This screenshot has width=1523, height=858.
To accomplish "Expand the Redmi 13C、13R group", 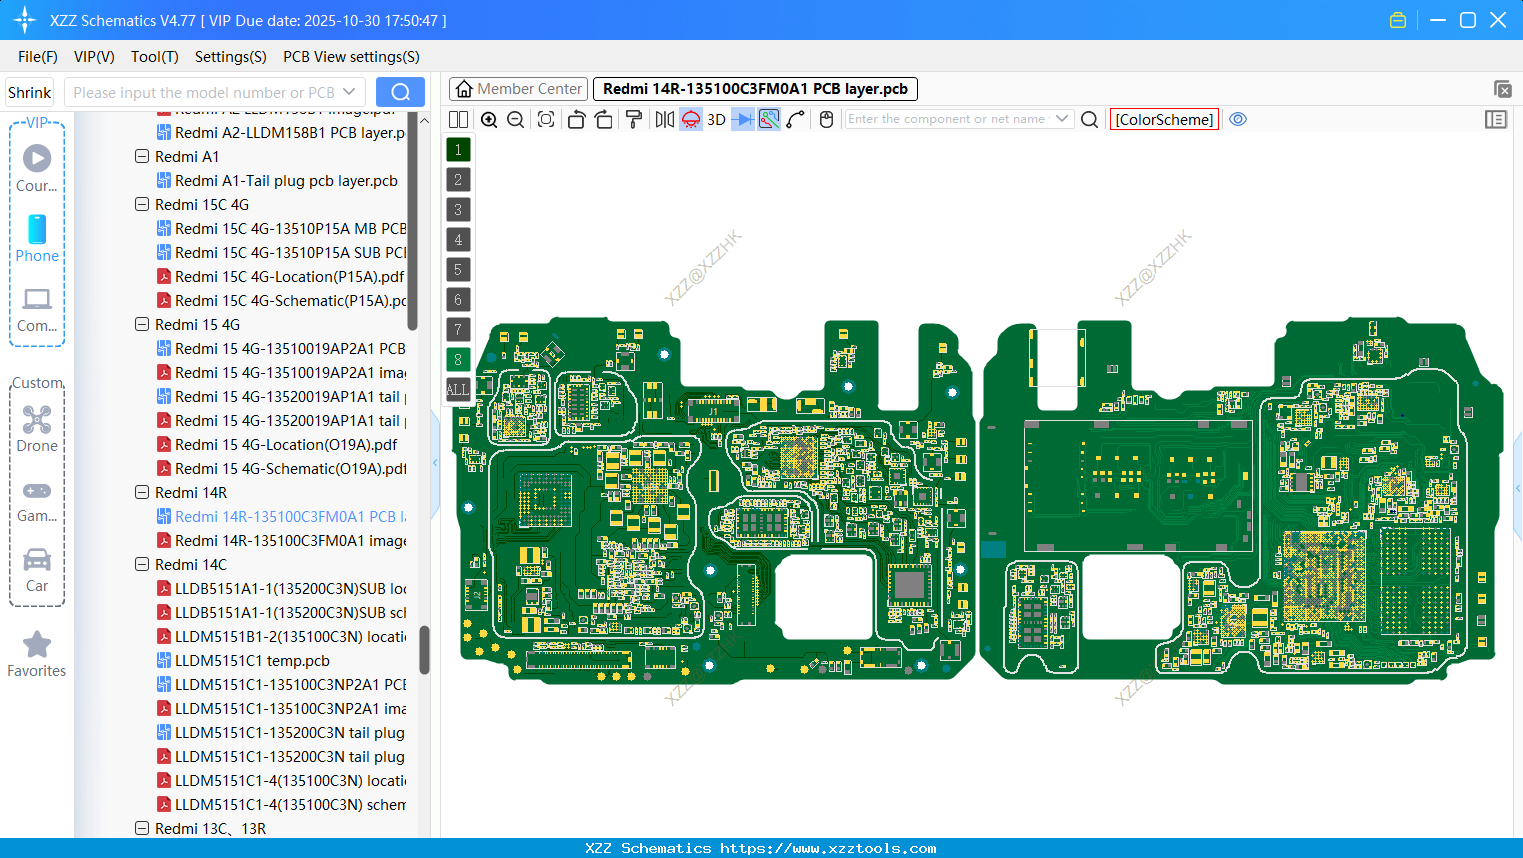I will [x=141, y=828].
